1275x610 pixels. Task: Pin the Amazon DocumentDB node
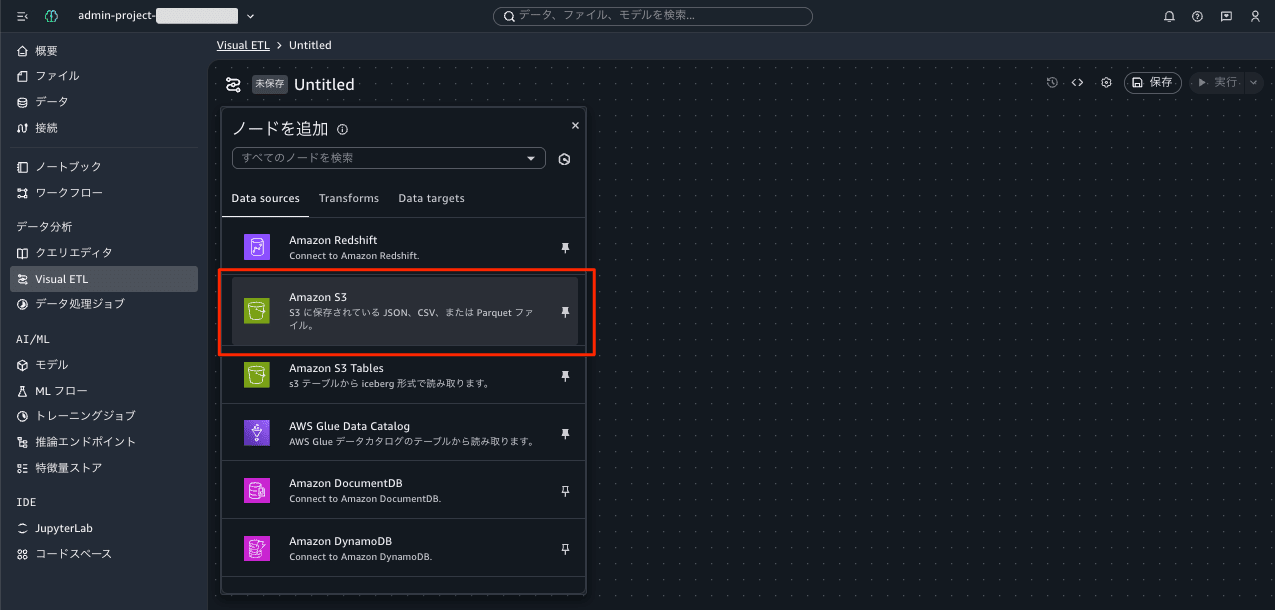pyautogui.click(x=565, y=491)
